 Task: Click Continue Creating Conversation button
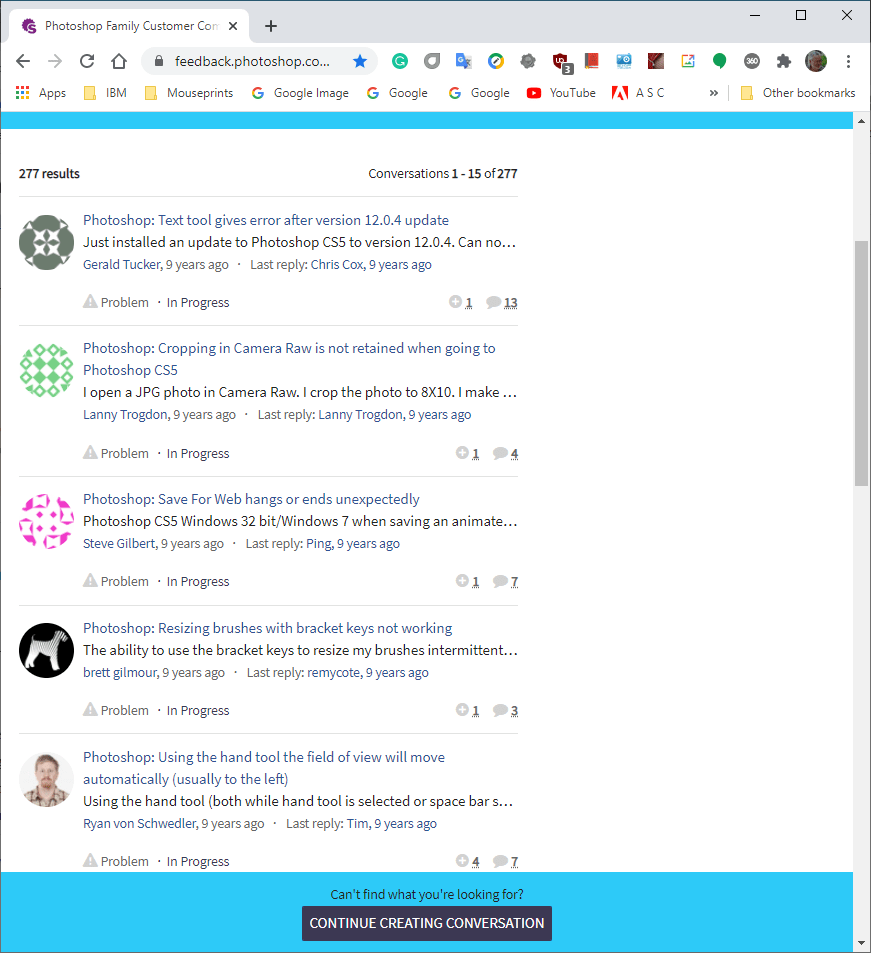[x=427, y=923]
